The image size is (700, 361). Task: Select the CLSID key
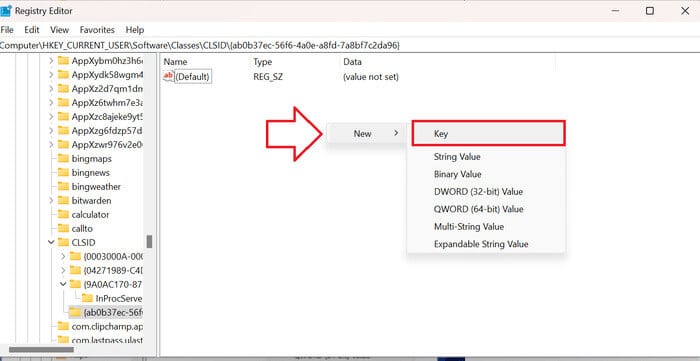pyautogui.click(x=83, y=242)
